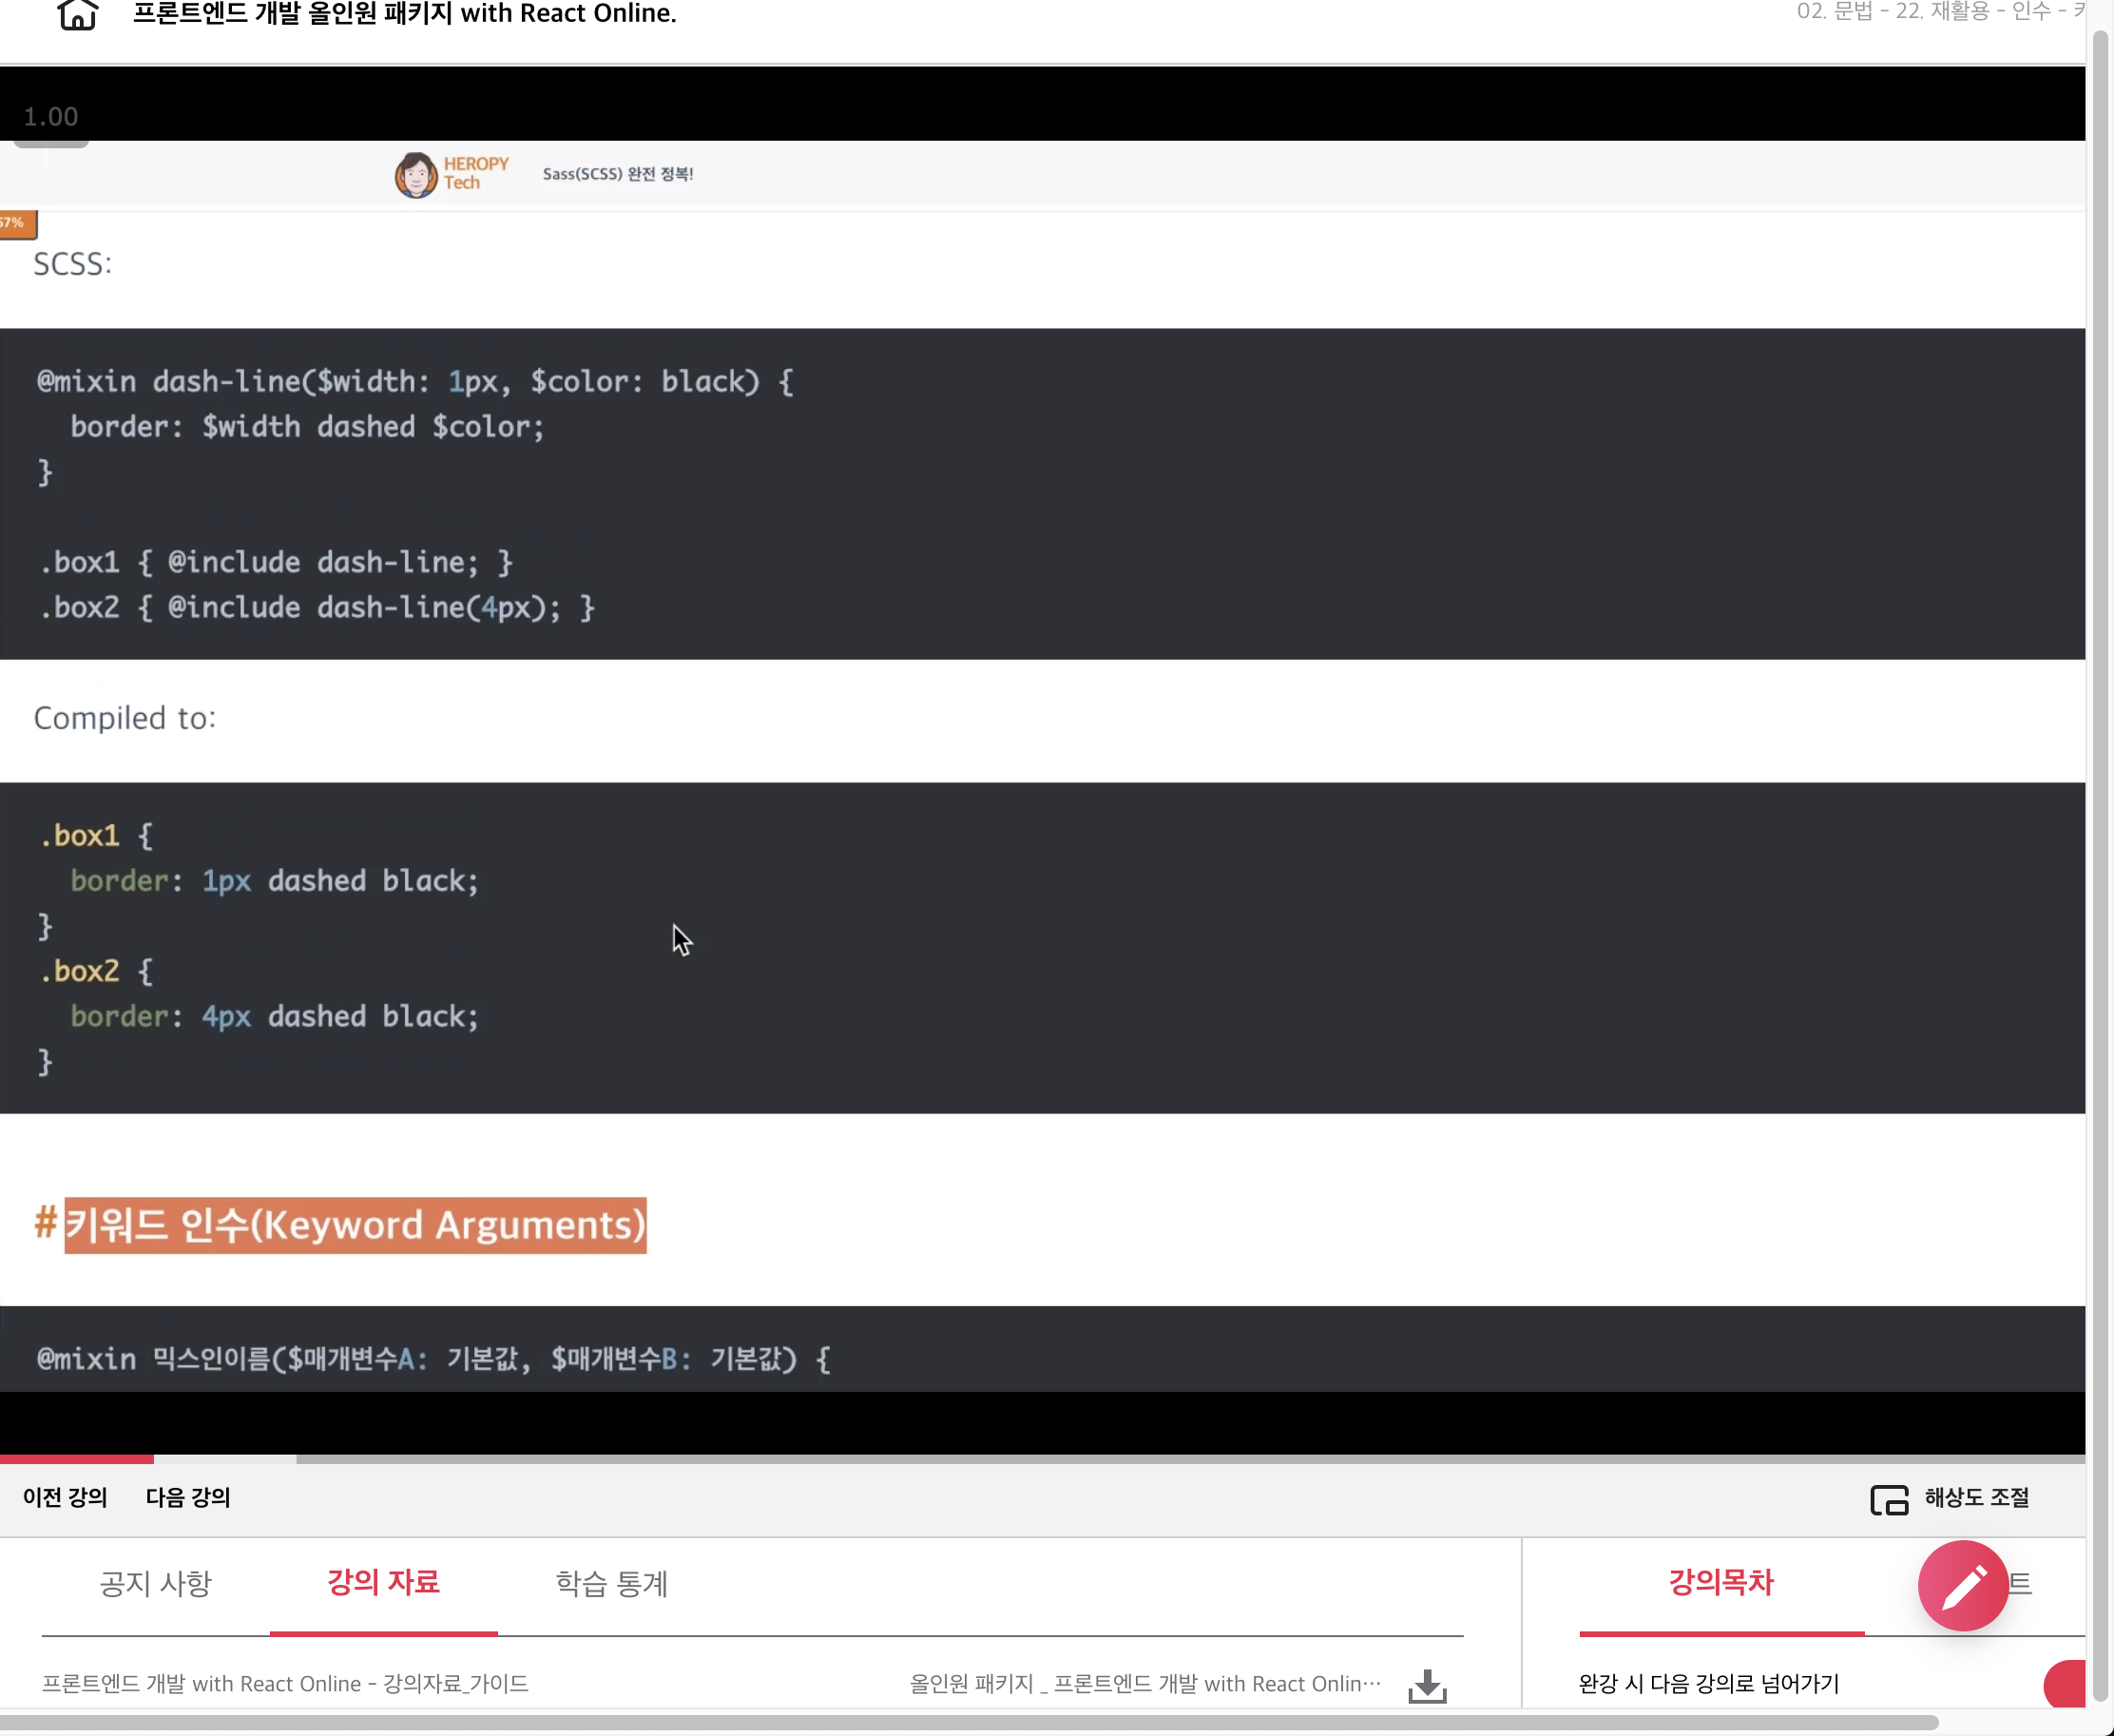Go to 다음 강의
The width and height of the screenshot is (2114, 1736).
click(x=188, y=1497)
